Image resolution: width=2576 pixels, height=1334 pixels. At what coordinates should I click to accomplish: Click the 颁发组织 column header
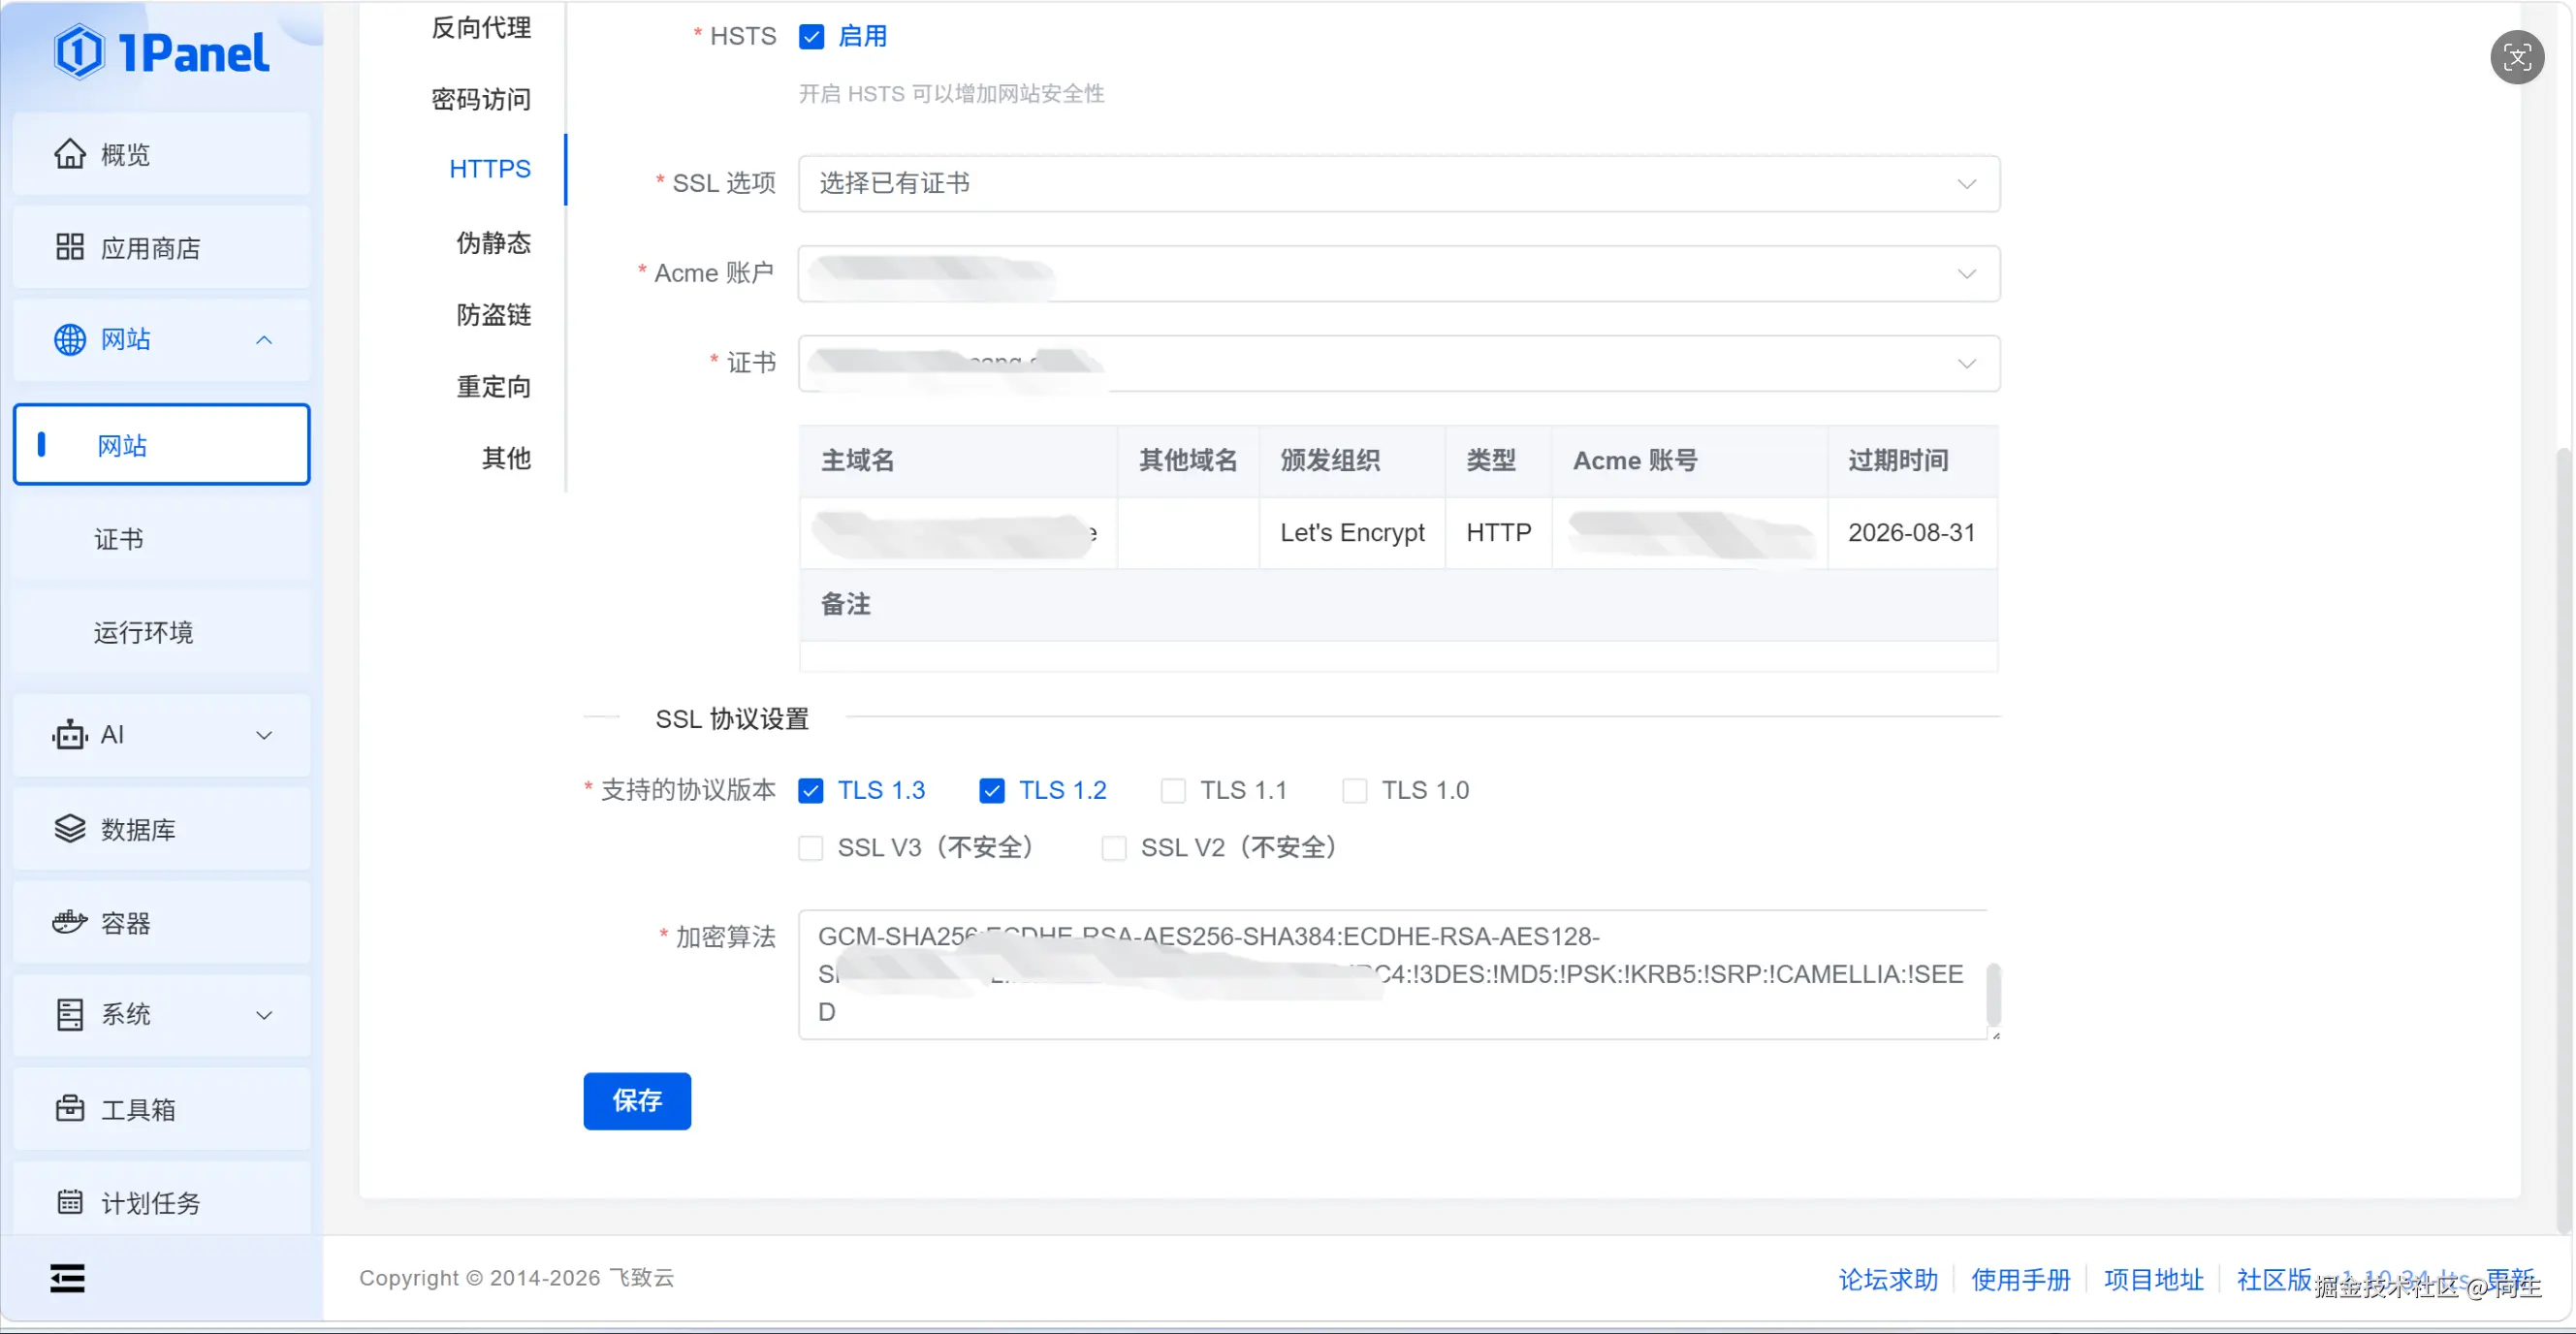pyautogui.click(x=1352, y=461)
